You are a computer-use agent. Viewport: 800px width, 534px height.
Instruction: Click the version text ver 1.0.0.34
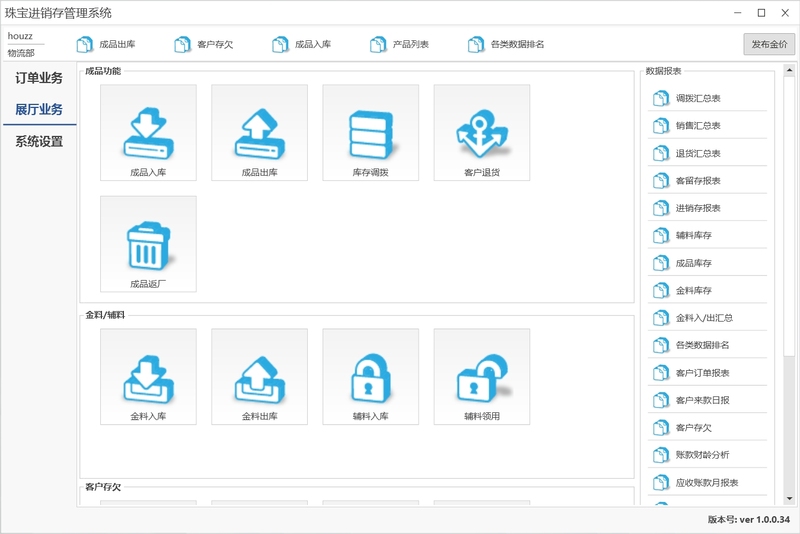coord(764,519)
